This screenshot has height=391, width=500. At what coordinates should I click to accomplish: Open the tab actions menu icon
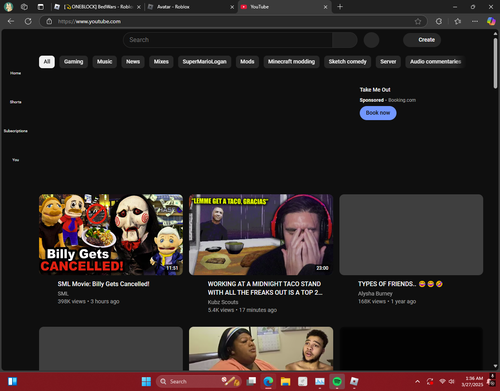[x=40, y=7]
